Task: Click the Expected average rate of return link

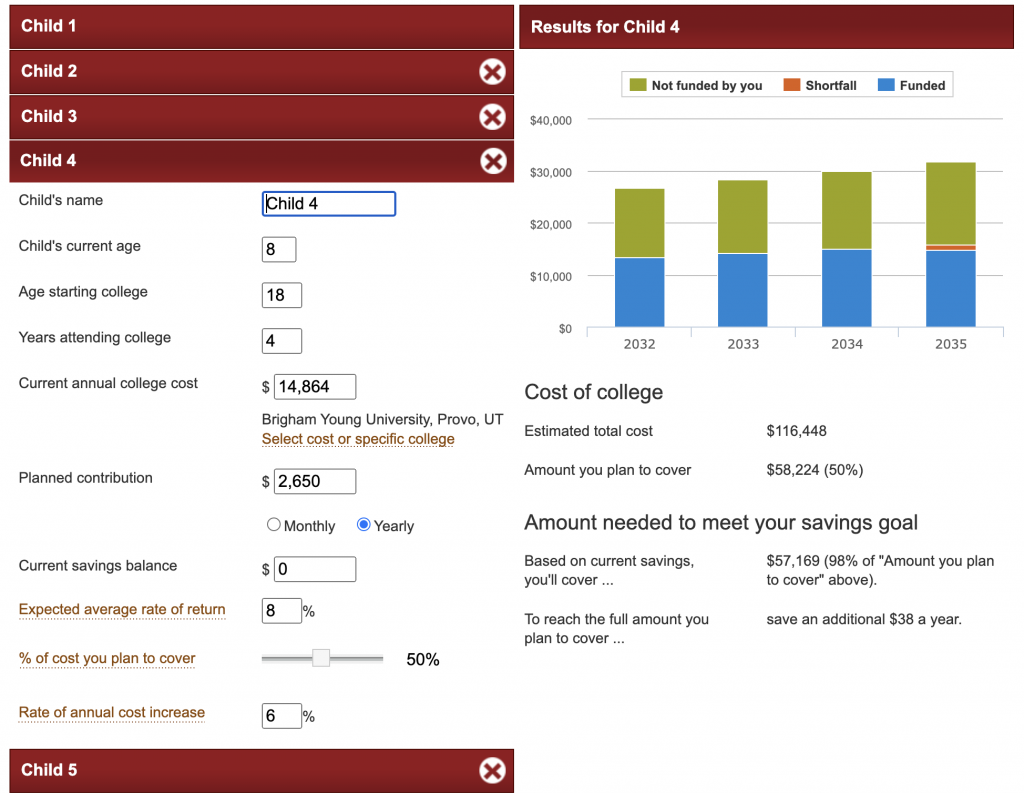Action: pos(122,610)
